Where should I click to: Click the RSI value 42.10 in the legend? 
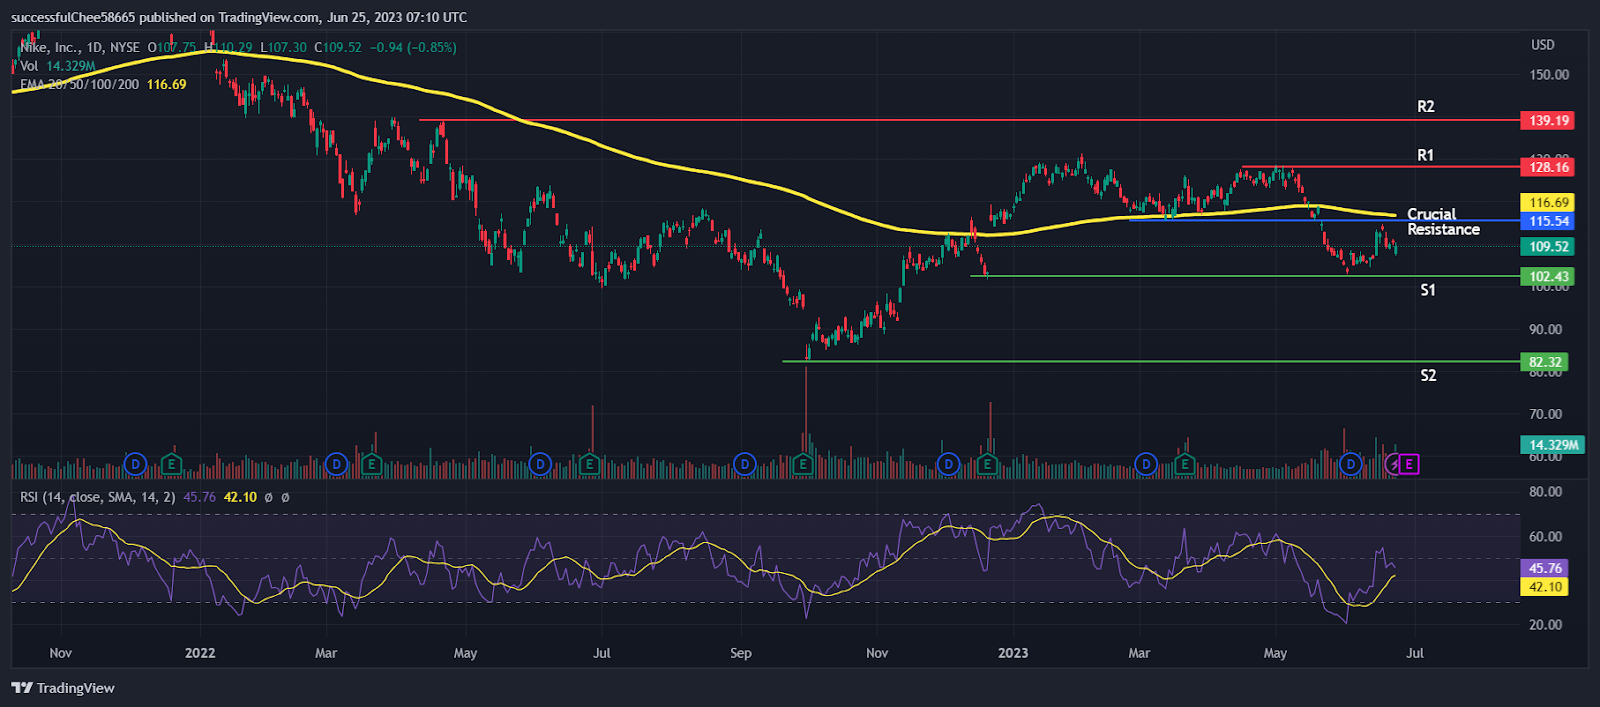click(240, 497)
